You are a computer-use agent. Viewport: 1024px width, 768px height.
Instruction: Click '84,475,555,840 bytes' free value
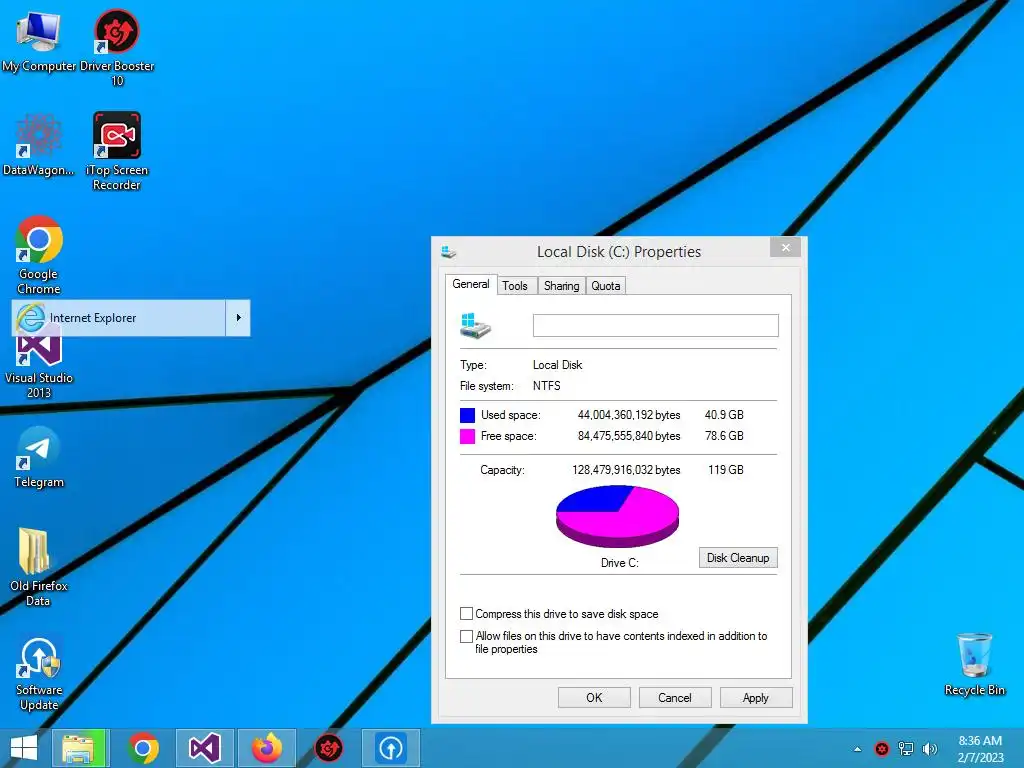pos(629,436)
